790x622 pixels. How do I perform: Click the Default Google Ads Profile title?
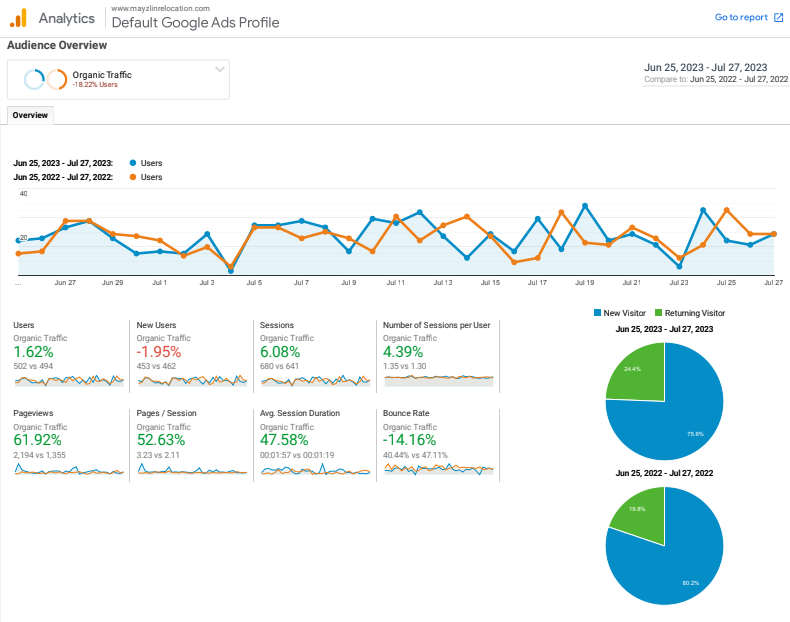coord(195,23)
